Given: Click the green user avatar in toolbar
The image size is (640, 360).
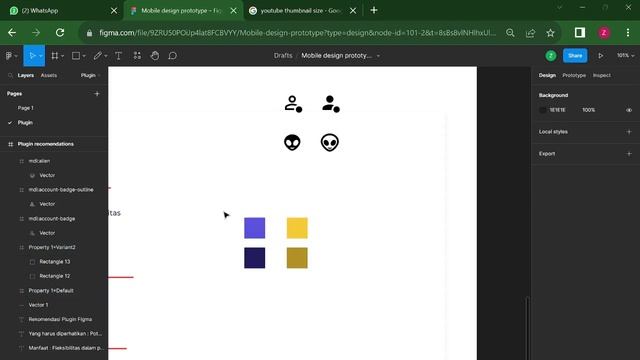Looking at the screenshot, I should [551, 56].
